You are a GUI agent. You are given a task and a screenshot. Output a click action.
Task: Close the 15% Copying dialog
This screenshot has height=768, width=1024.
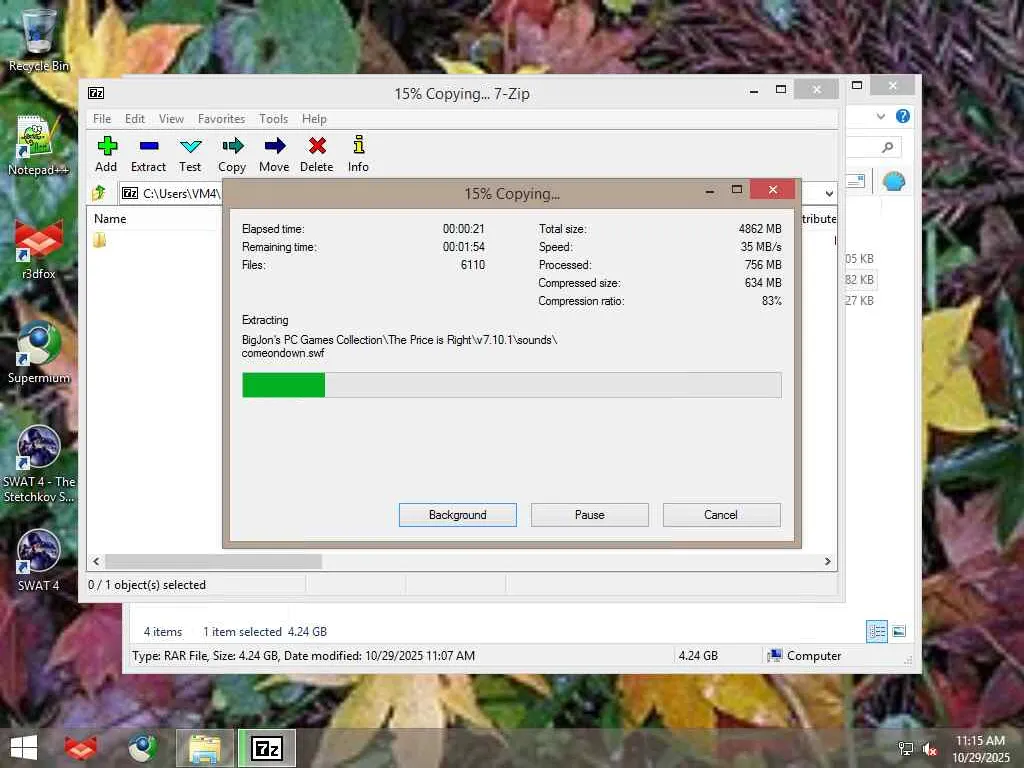[773, 189]
